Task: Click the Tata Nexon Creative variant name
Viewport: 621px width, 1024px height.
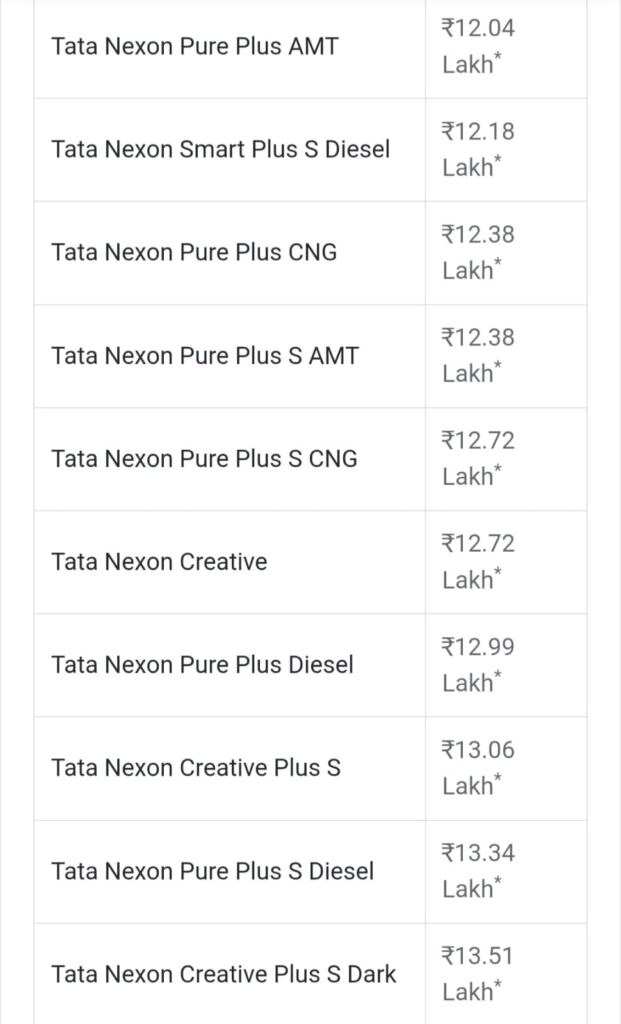Action: 159,561
